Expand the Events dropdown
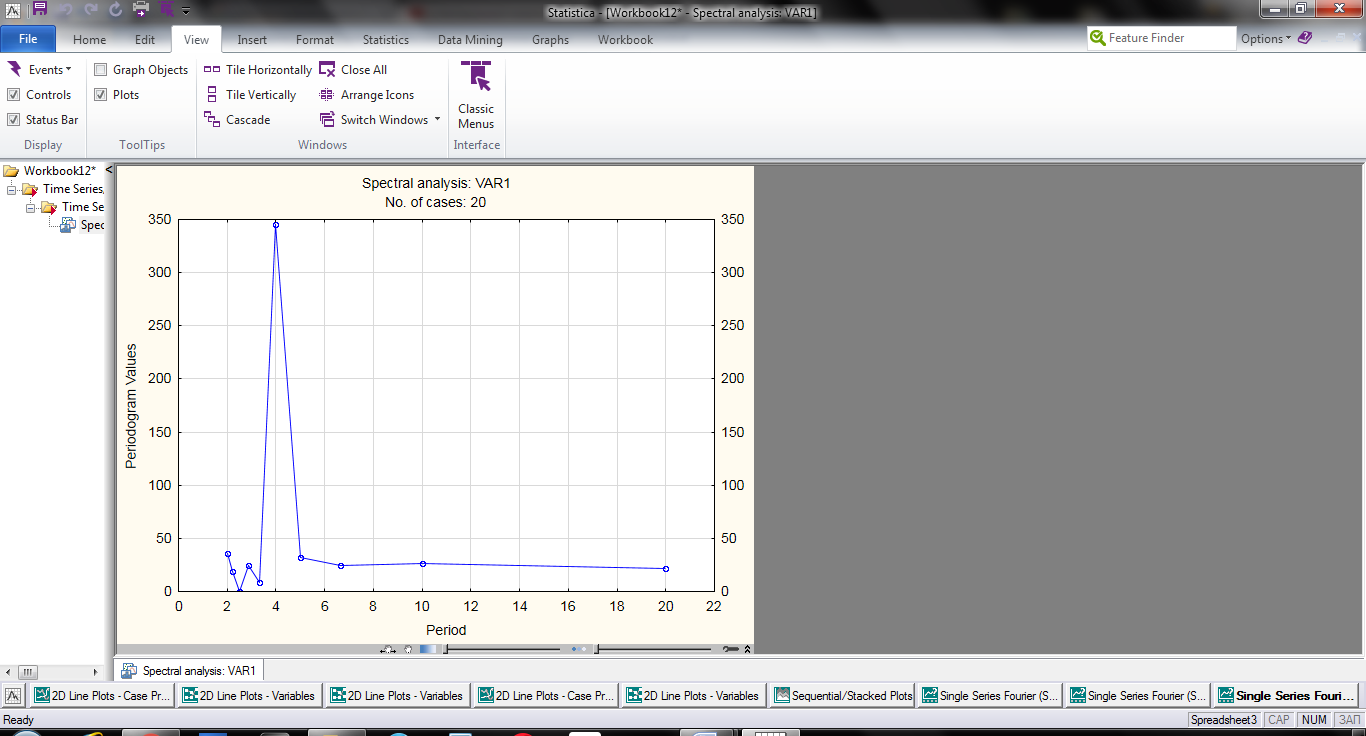Screen dimensions: 1366x736 (40, 70)
